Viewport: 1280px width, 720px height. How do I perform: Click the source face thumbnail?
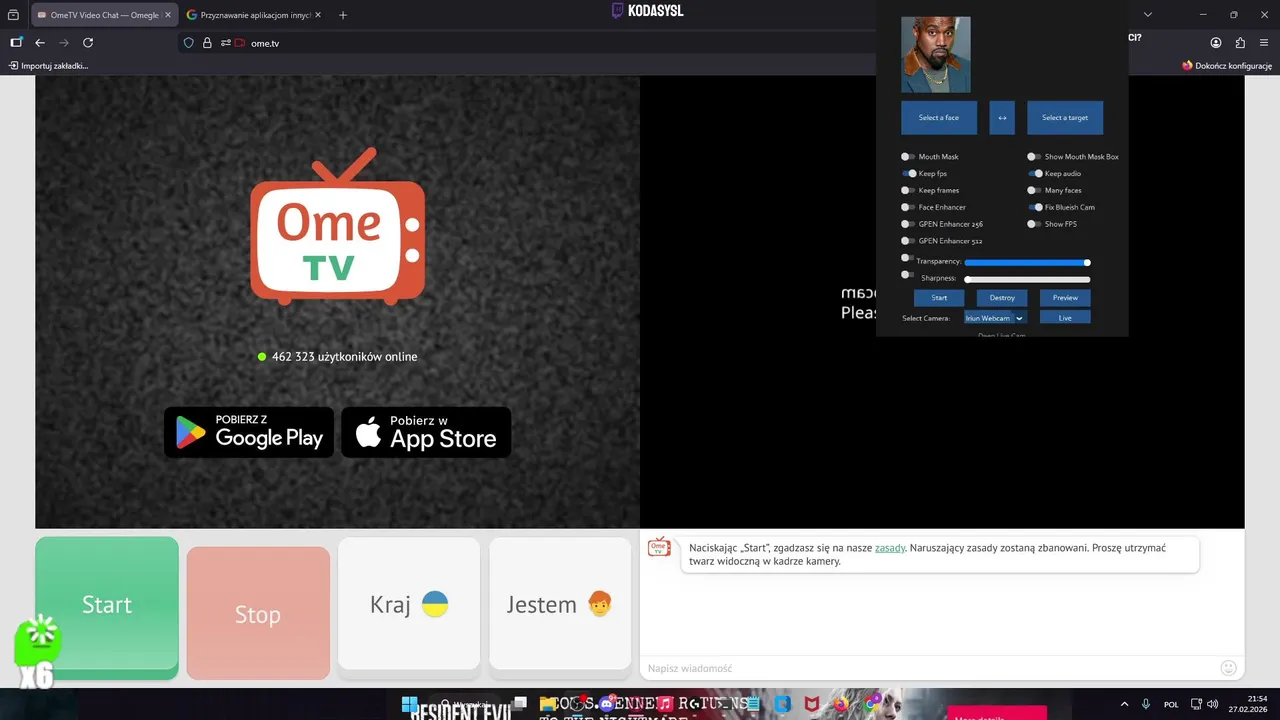936,55
